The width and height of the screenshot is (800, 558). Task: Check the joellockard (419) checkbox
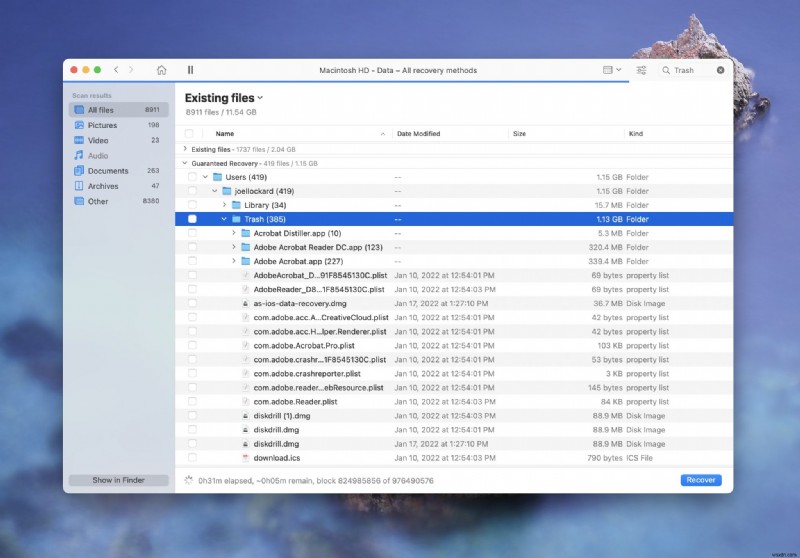click(x=192, y=191)
